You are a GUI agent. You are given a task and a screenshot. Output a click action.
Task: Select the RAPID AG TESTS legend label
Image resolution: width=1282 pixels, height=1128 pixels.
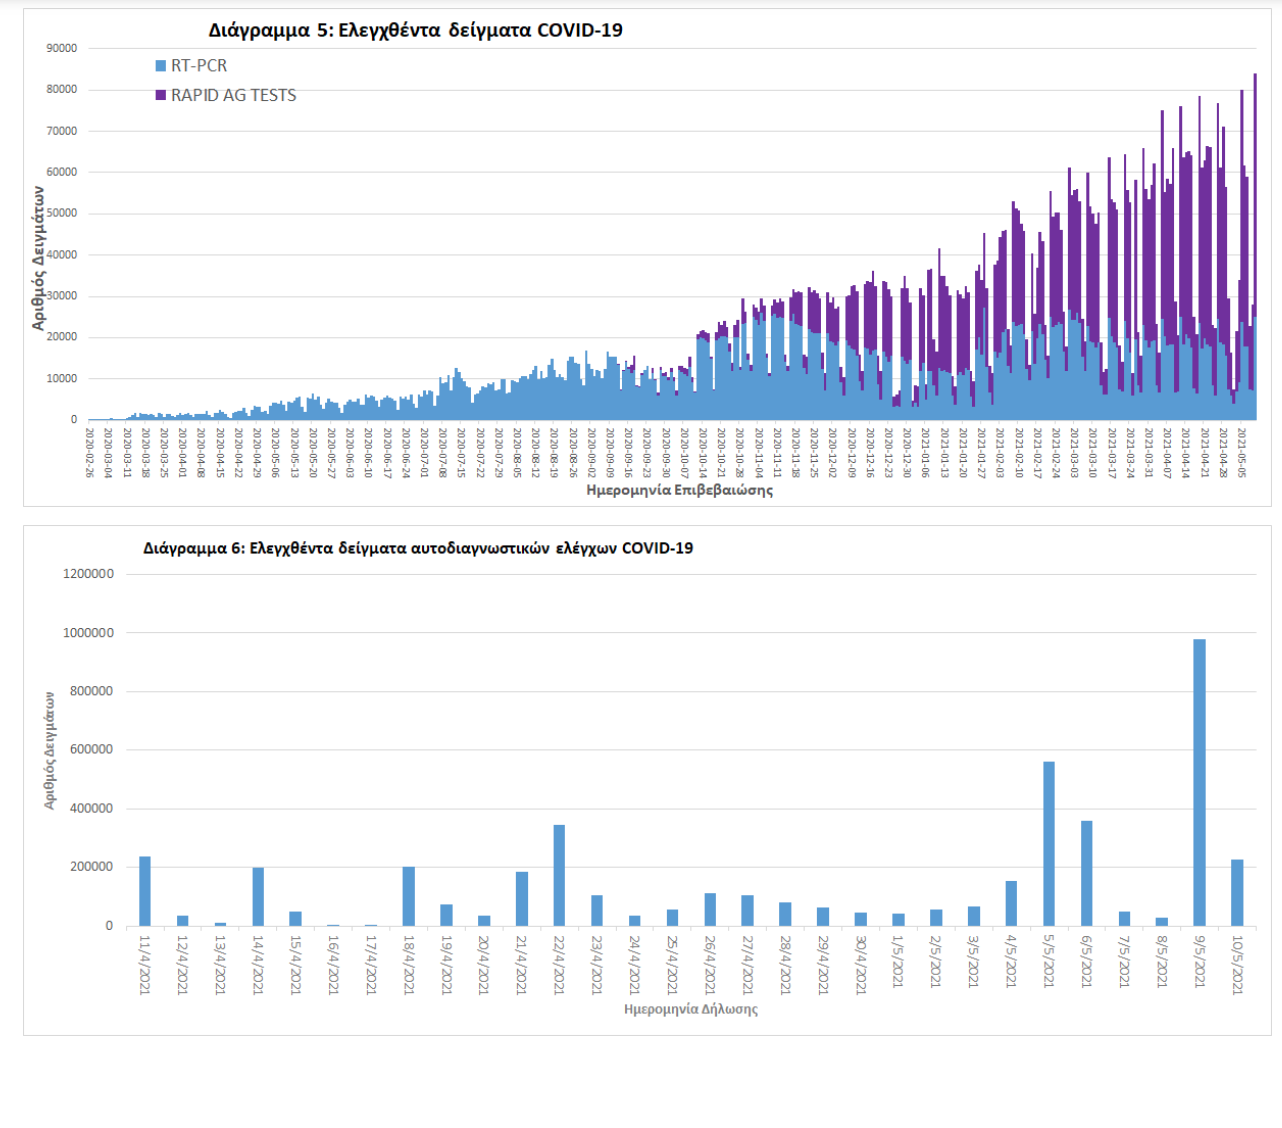tap(233, 96)
